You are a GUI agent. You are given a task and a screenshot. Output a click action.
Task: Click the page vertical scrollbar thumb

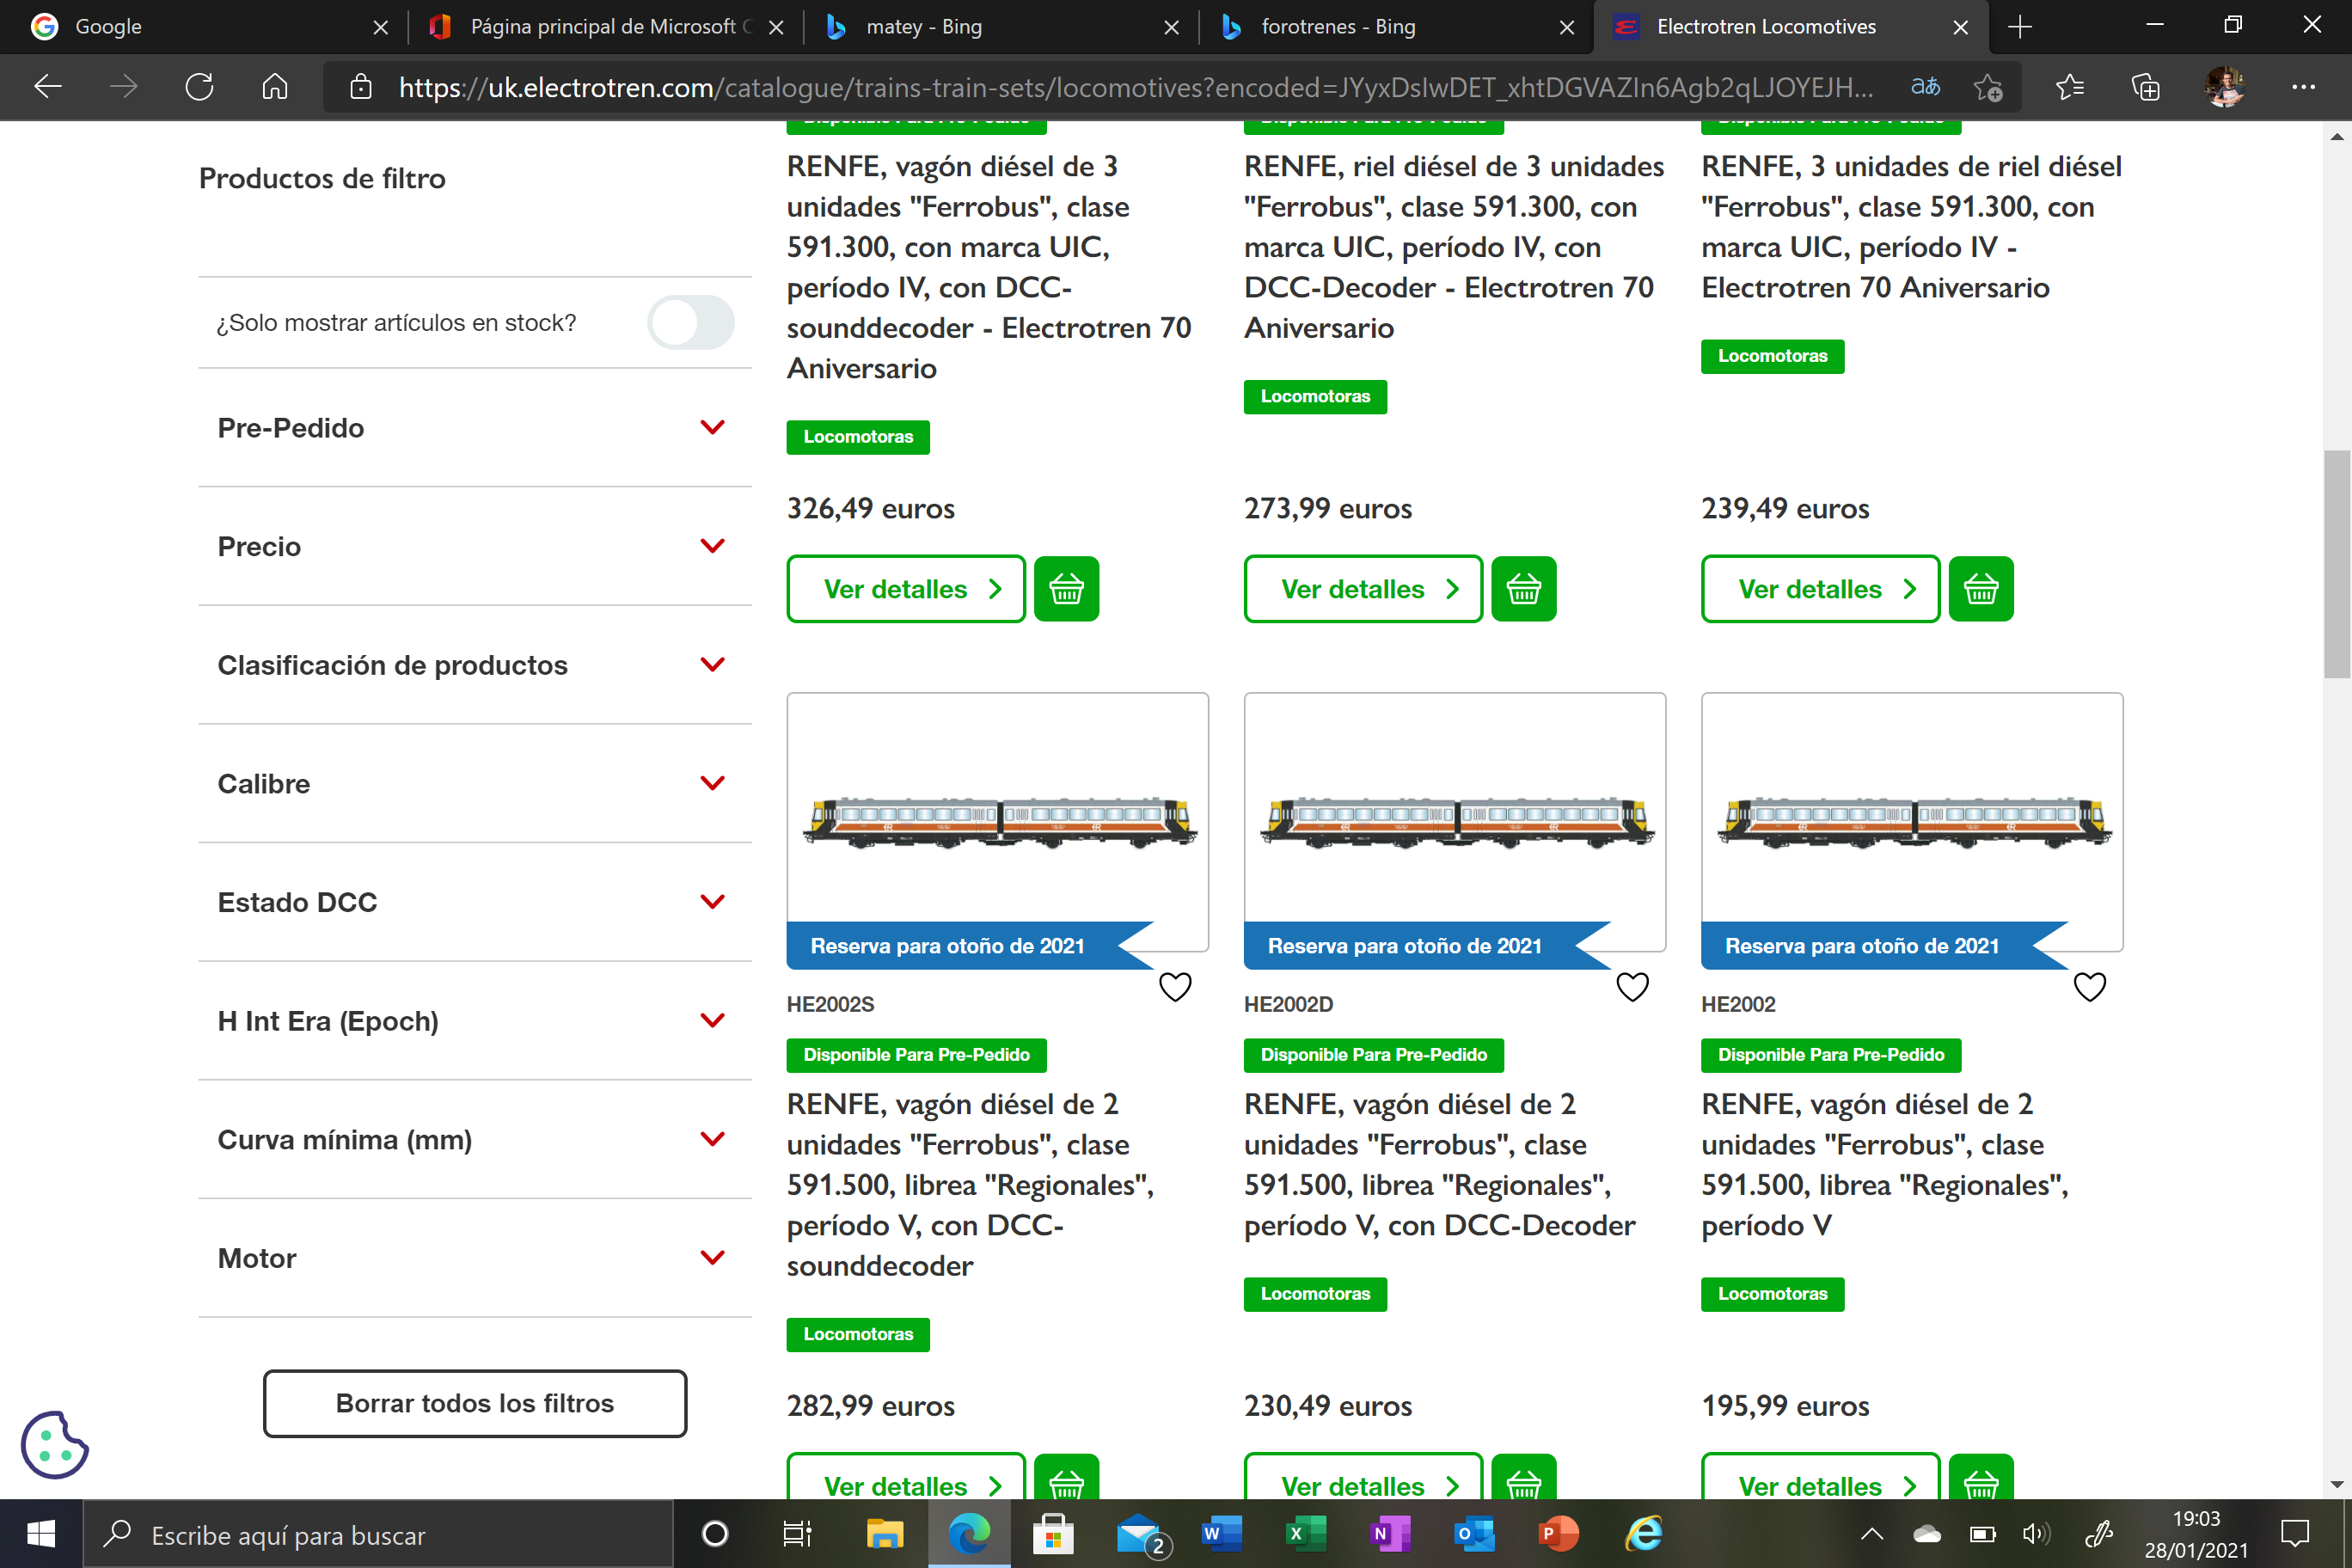2337,565
